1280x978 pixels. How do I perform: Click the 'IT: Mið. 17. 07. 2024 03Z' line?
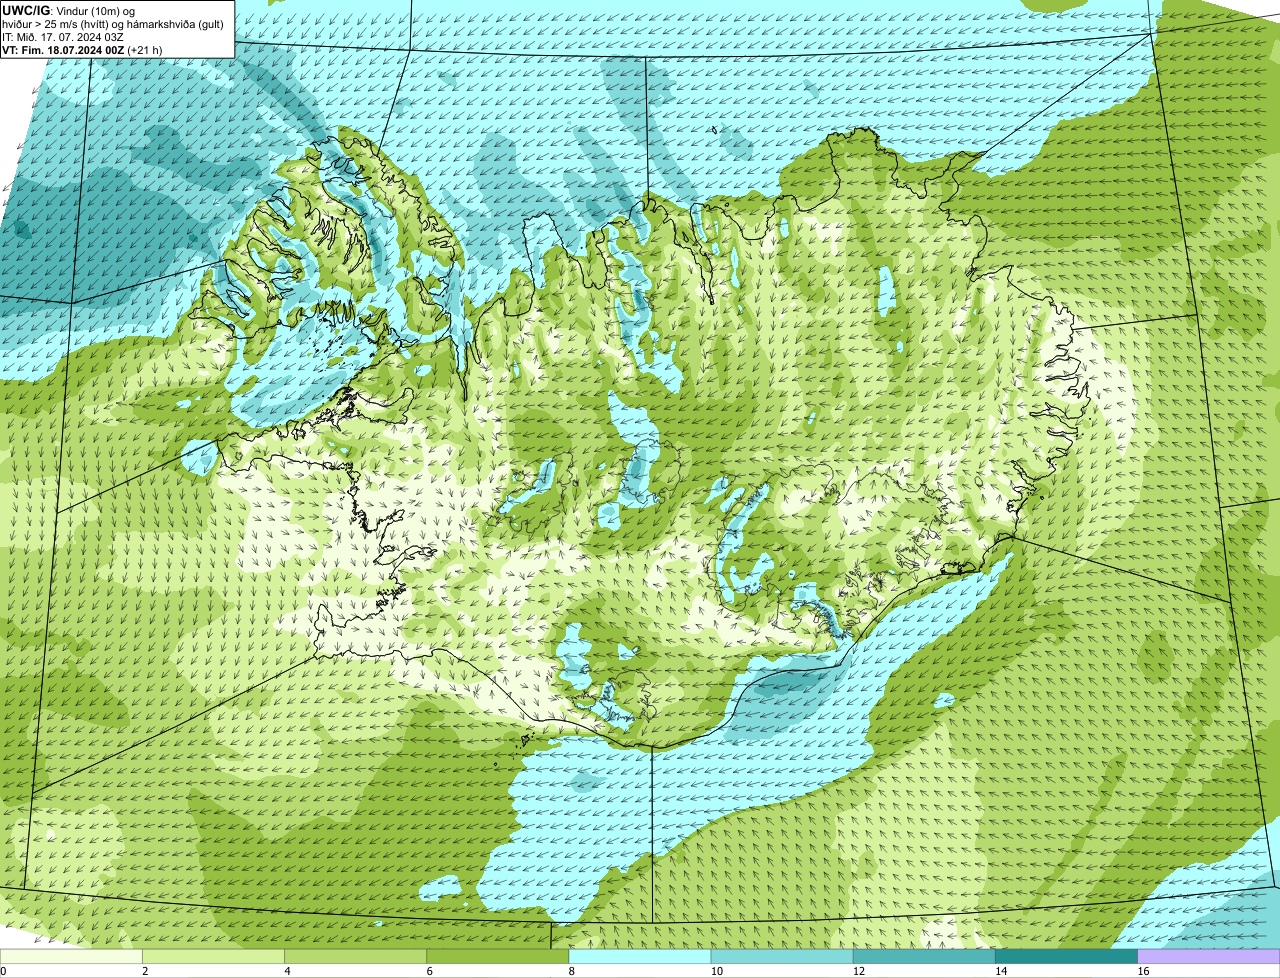pyautogui.click(x=63, y=36)
